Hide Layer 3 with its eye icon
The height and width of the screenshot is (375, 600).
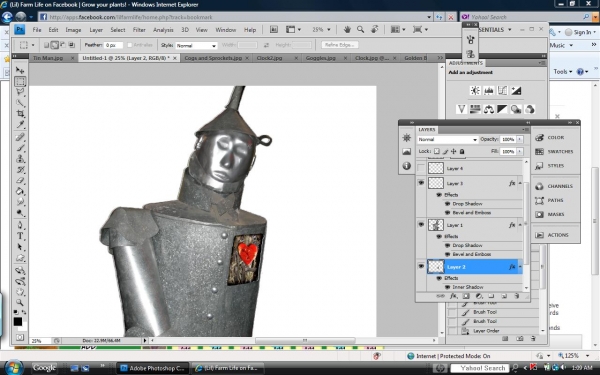pyautogui.click(x=421, y=183)
